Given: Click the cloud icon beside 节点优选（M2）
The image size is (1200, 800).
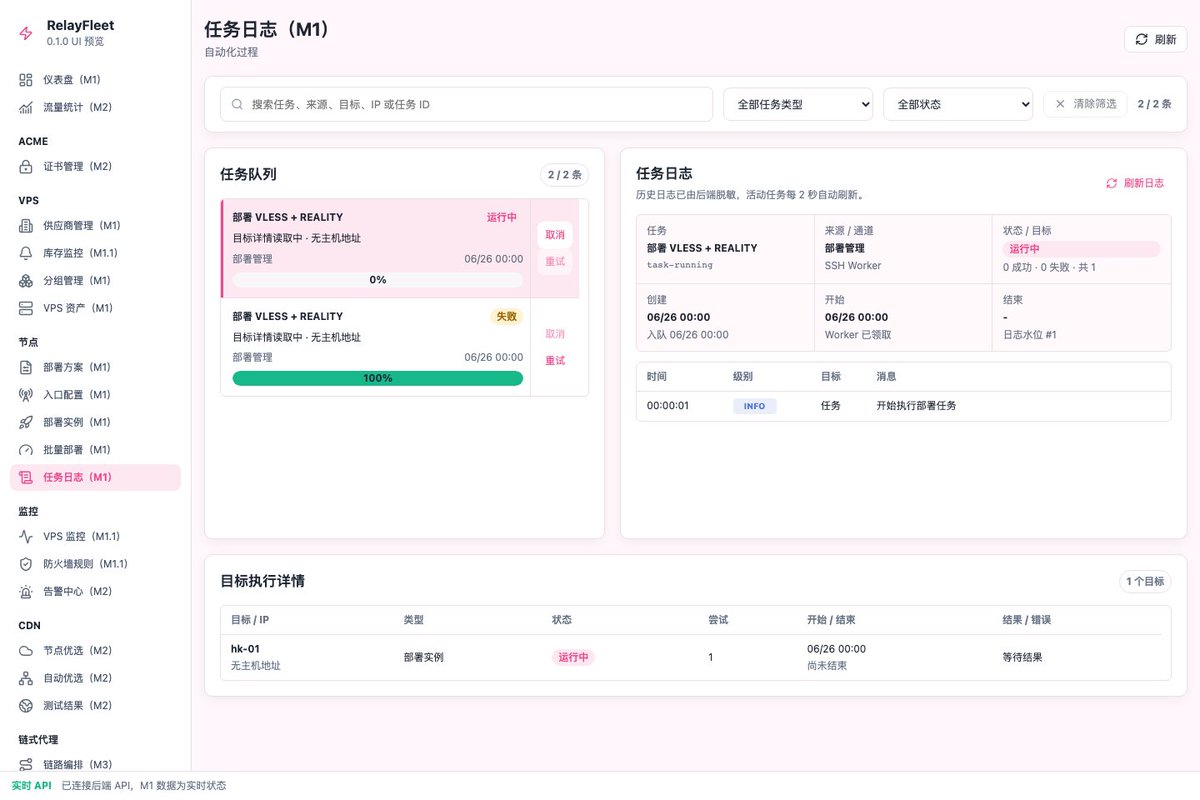Looking at the screenshot, I should pos(26,650).
